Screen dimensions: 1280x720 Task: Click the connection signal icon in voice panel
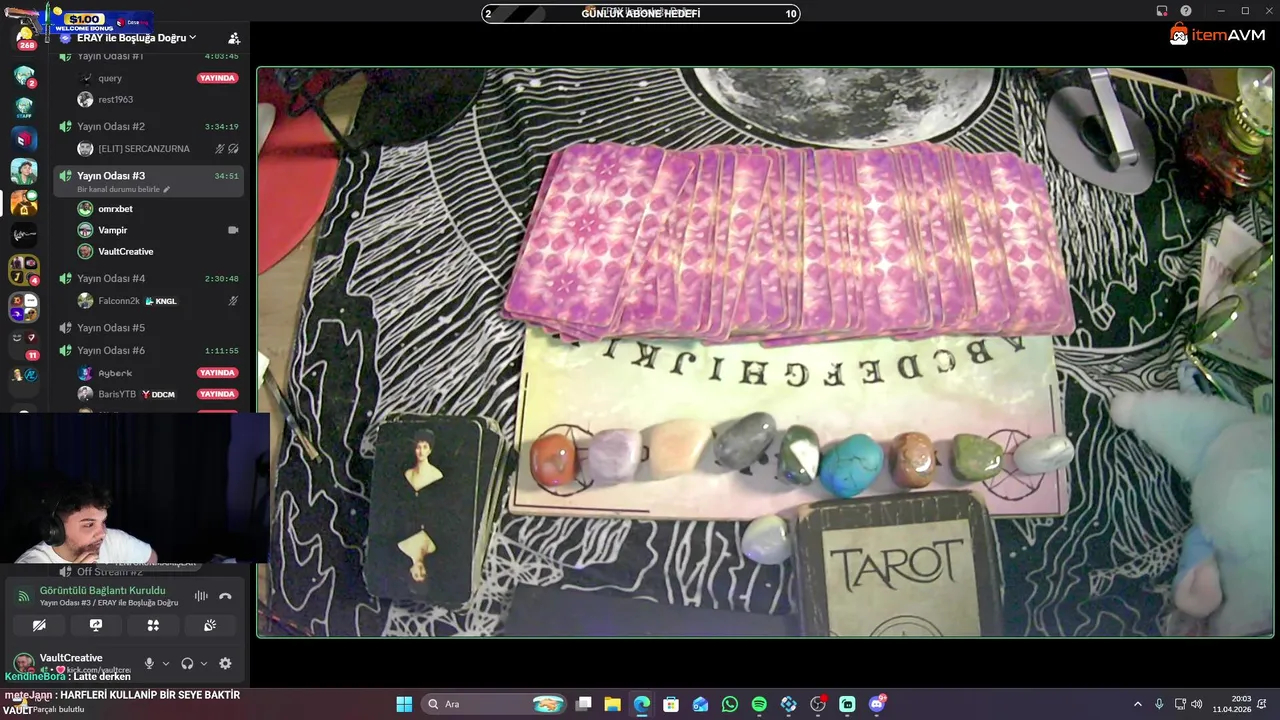tap(24, 596)
